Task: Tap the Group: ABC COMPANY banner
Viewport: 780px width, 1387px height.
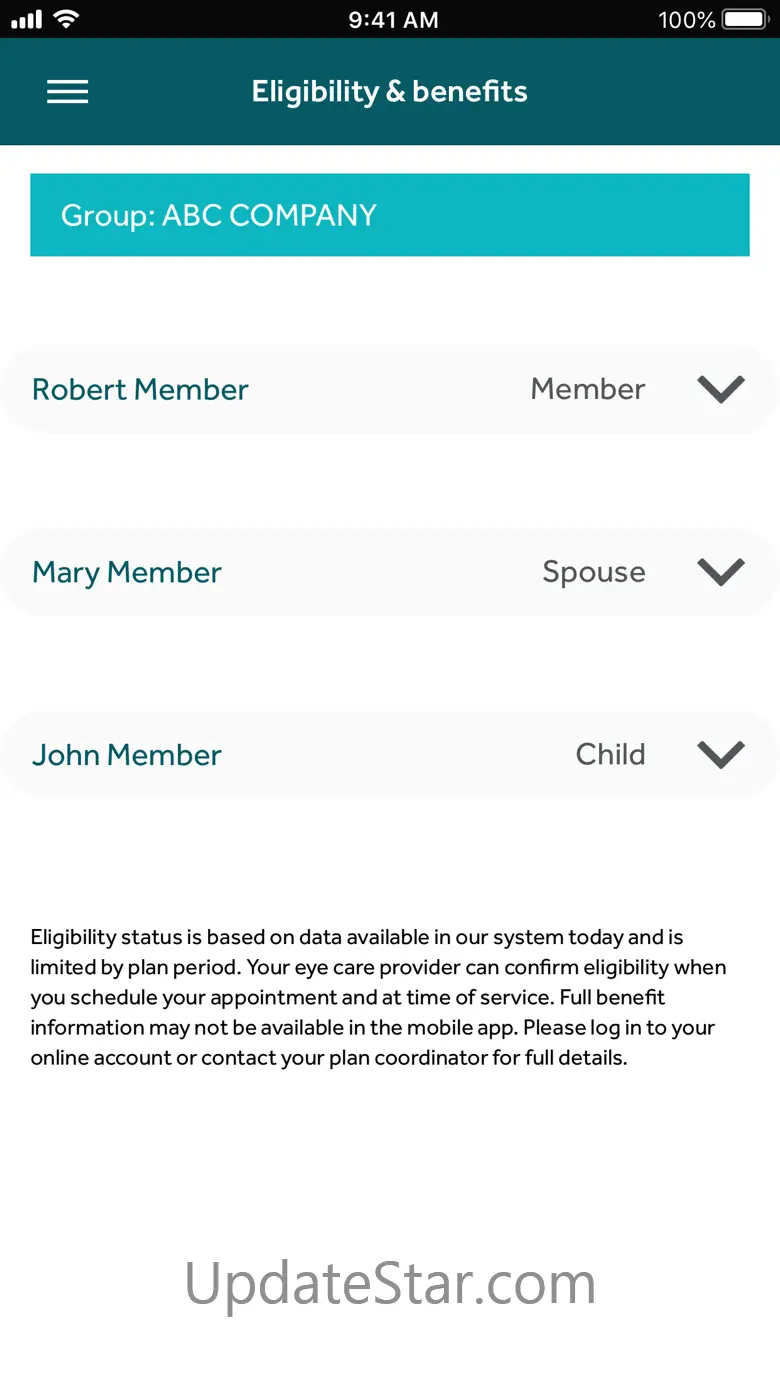Action: tap(389, 215)
